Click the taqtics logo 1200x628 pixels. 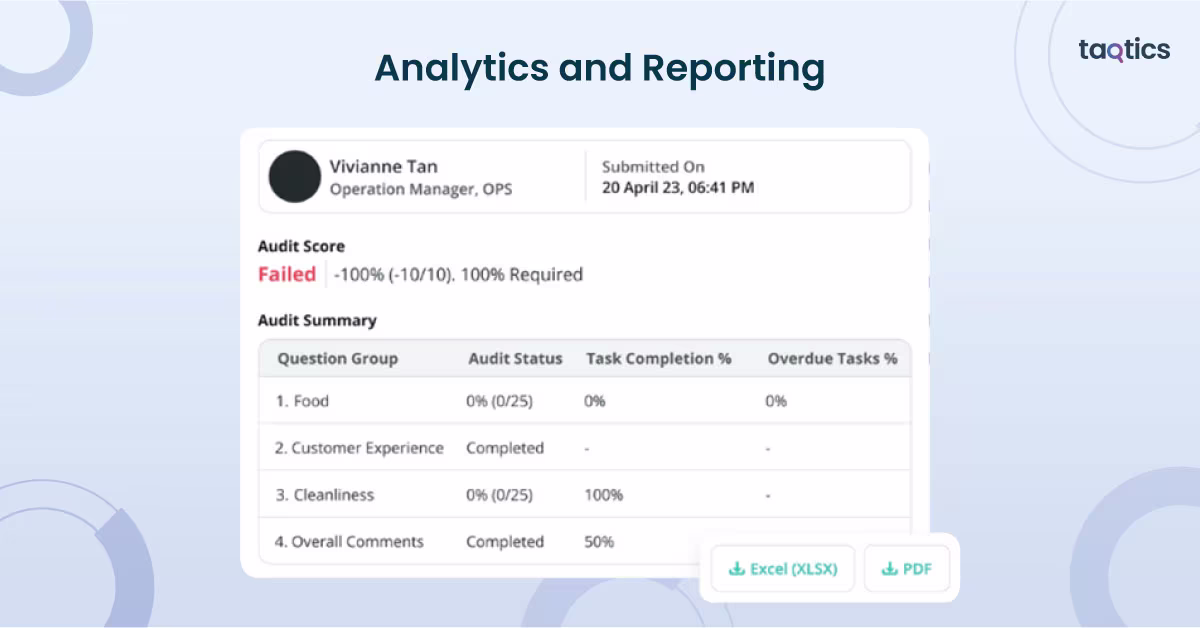1124,50
